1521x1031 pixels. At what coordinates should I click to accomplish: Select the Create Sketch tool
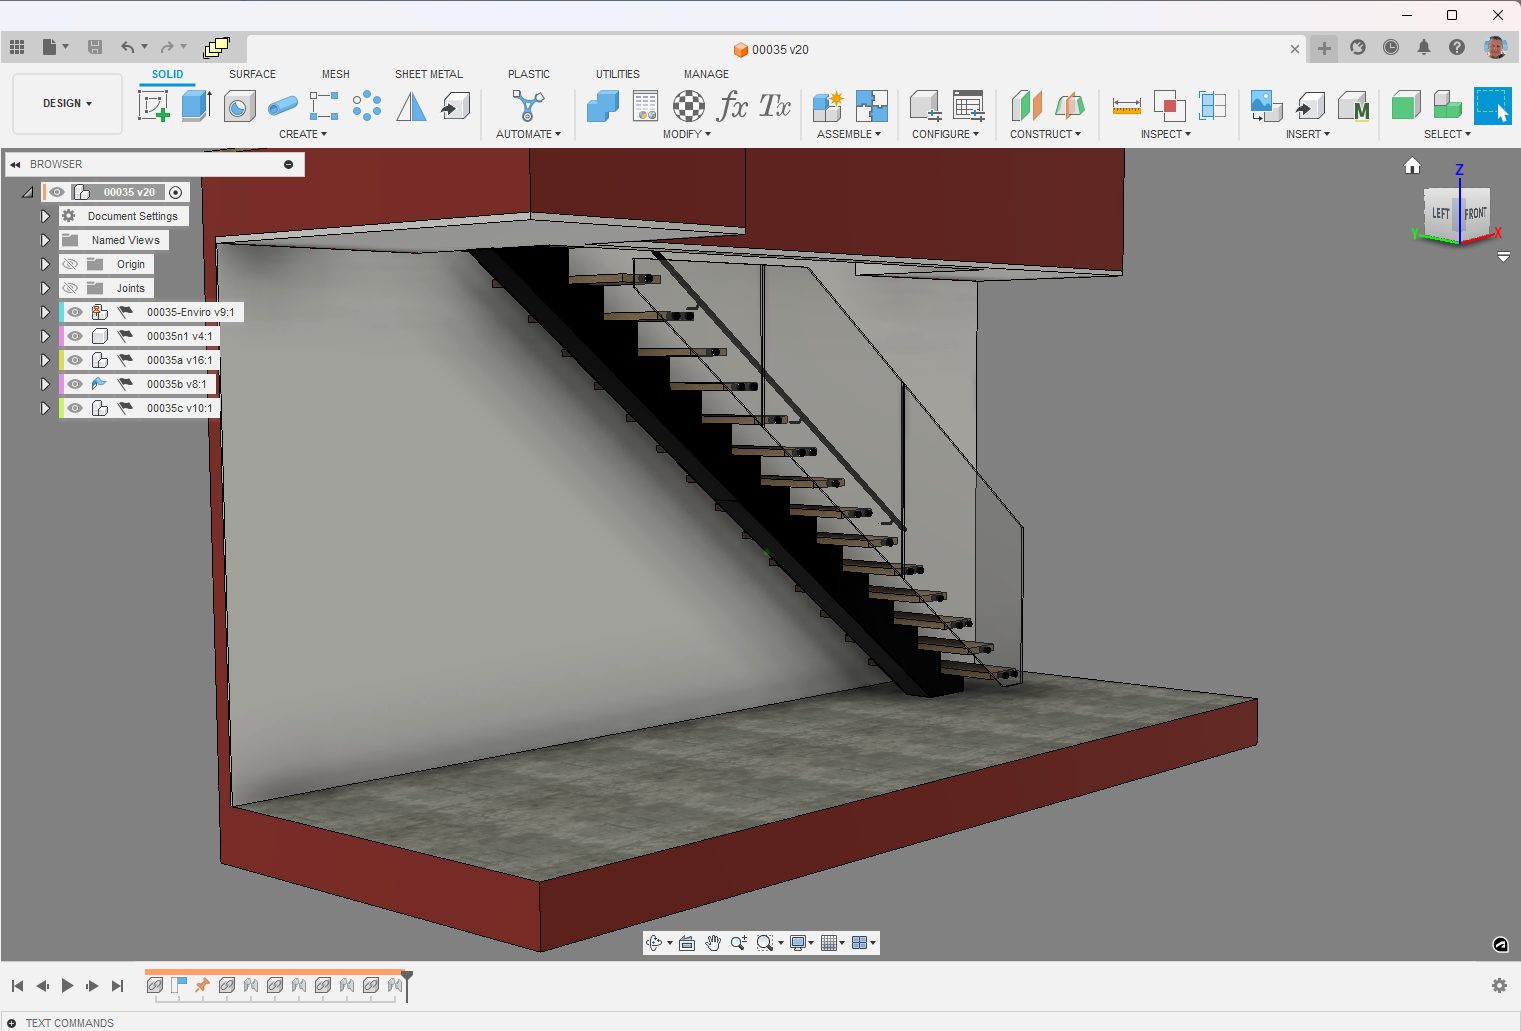tap(154, 105)
